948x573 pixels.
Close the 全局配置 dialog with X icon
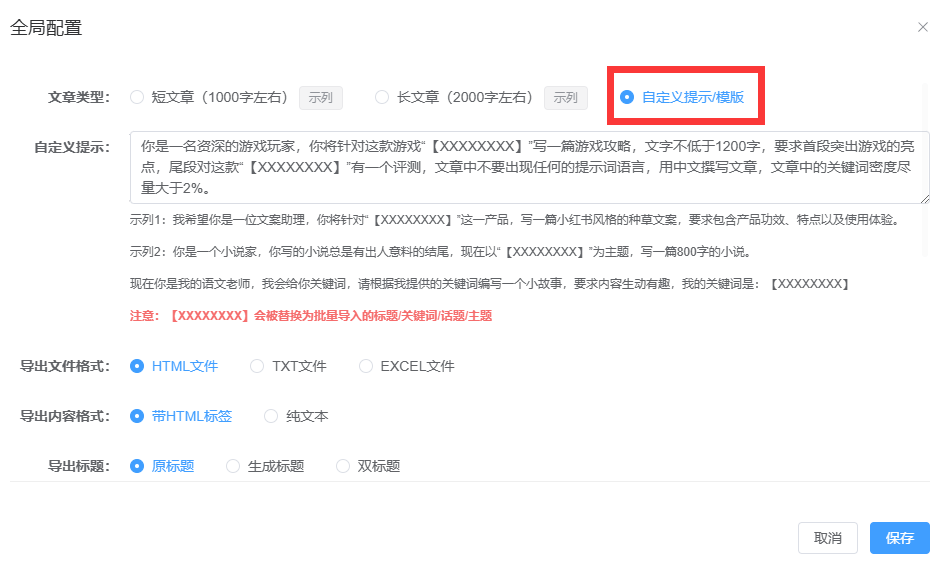pos(923,27)
